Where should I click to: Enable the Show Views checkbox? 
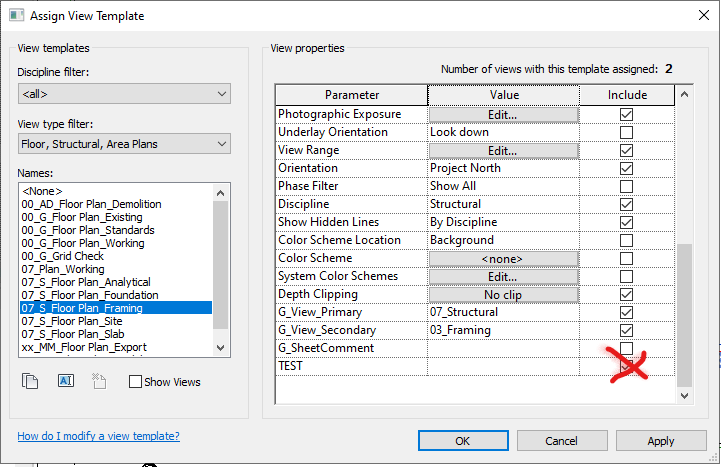[x=135, y=382]
